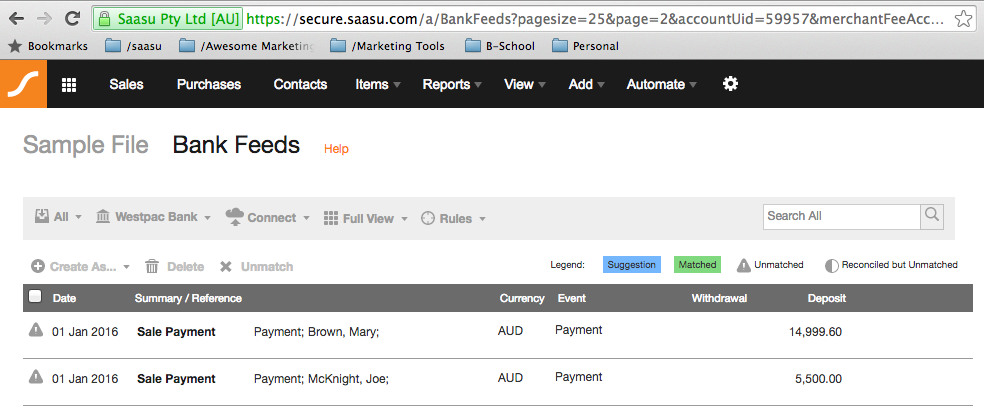
Task: Go to the Purchases menu item
Action: click(209, 84)
